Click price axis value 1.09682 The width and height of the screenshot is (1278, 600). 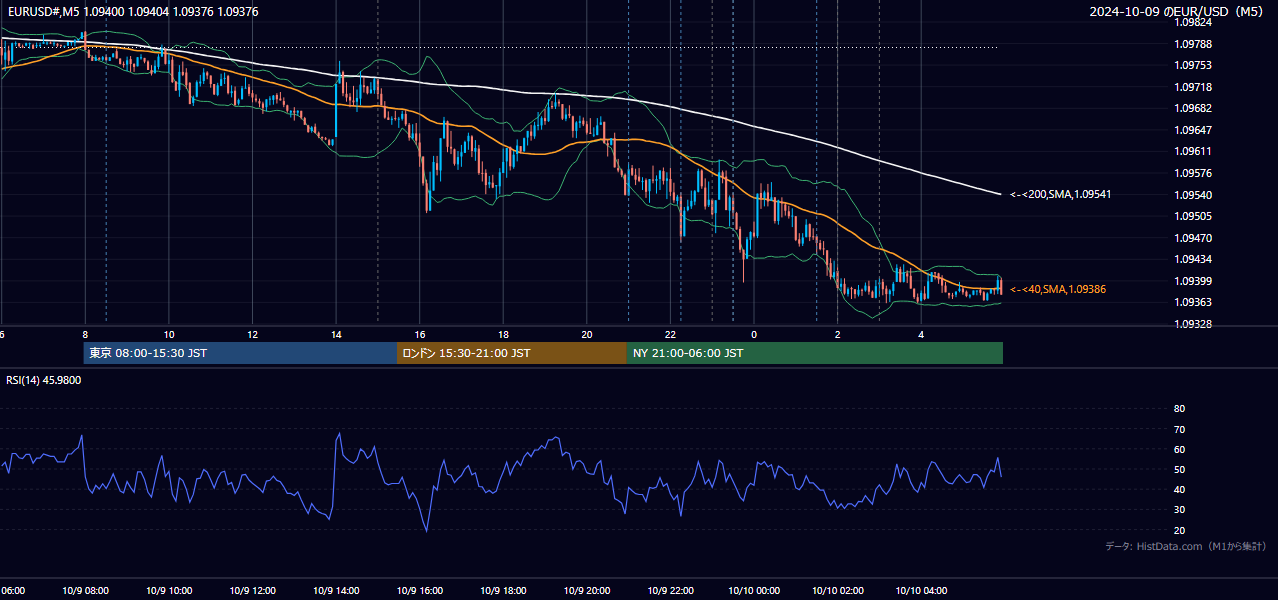coord(1193,108)
